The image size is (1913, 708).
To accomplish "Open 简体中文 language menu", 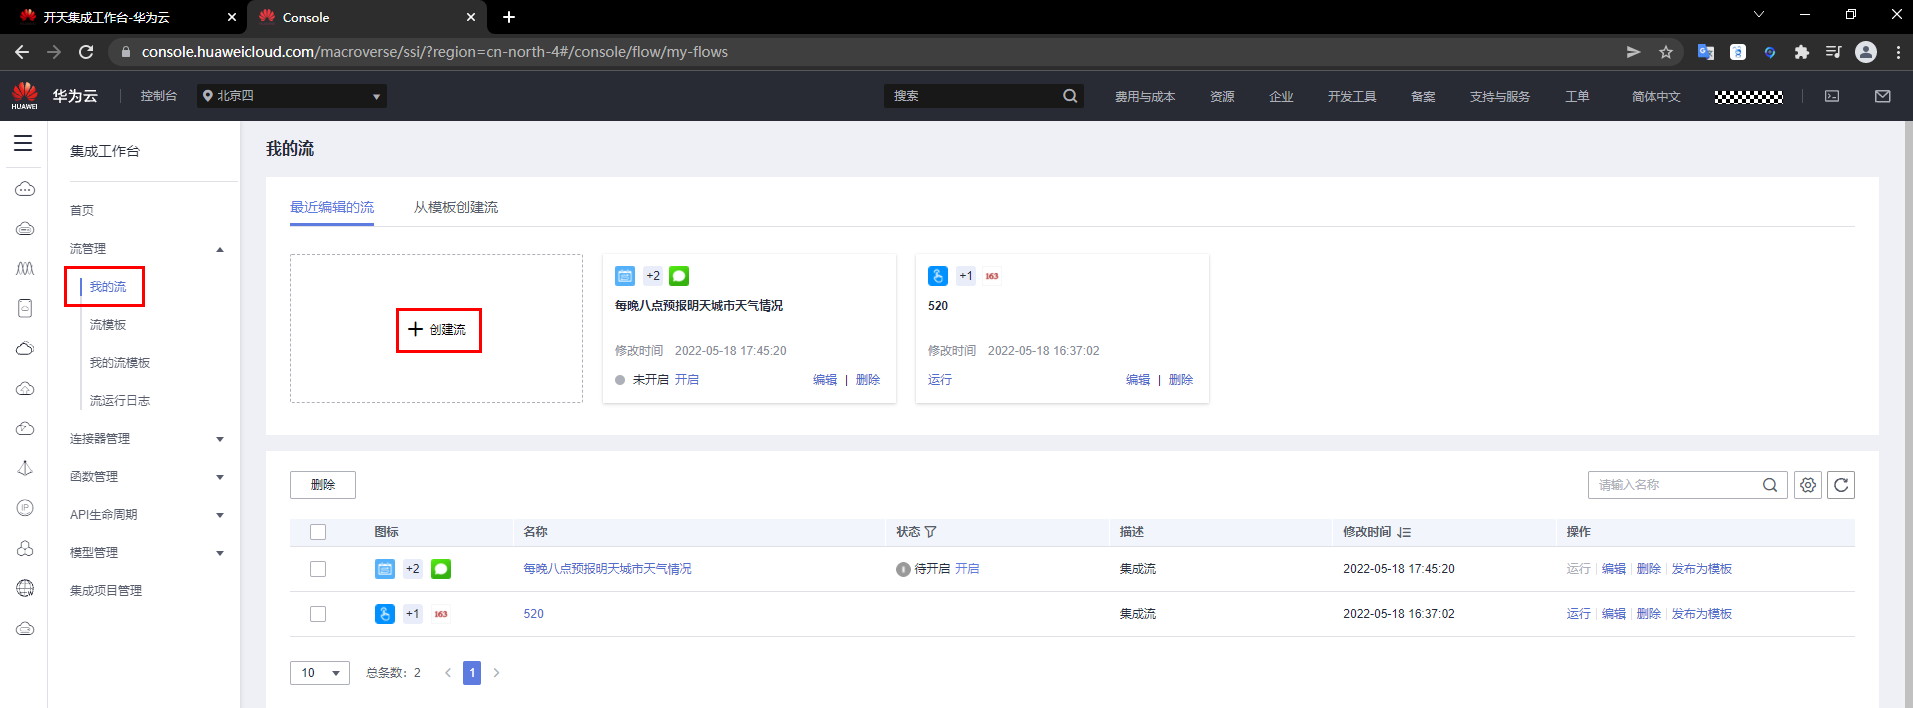I will [1656, 97].
